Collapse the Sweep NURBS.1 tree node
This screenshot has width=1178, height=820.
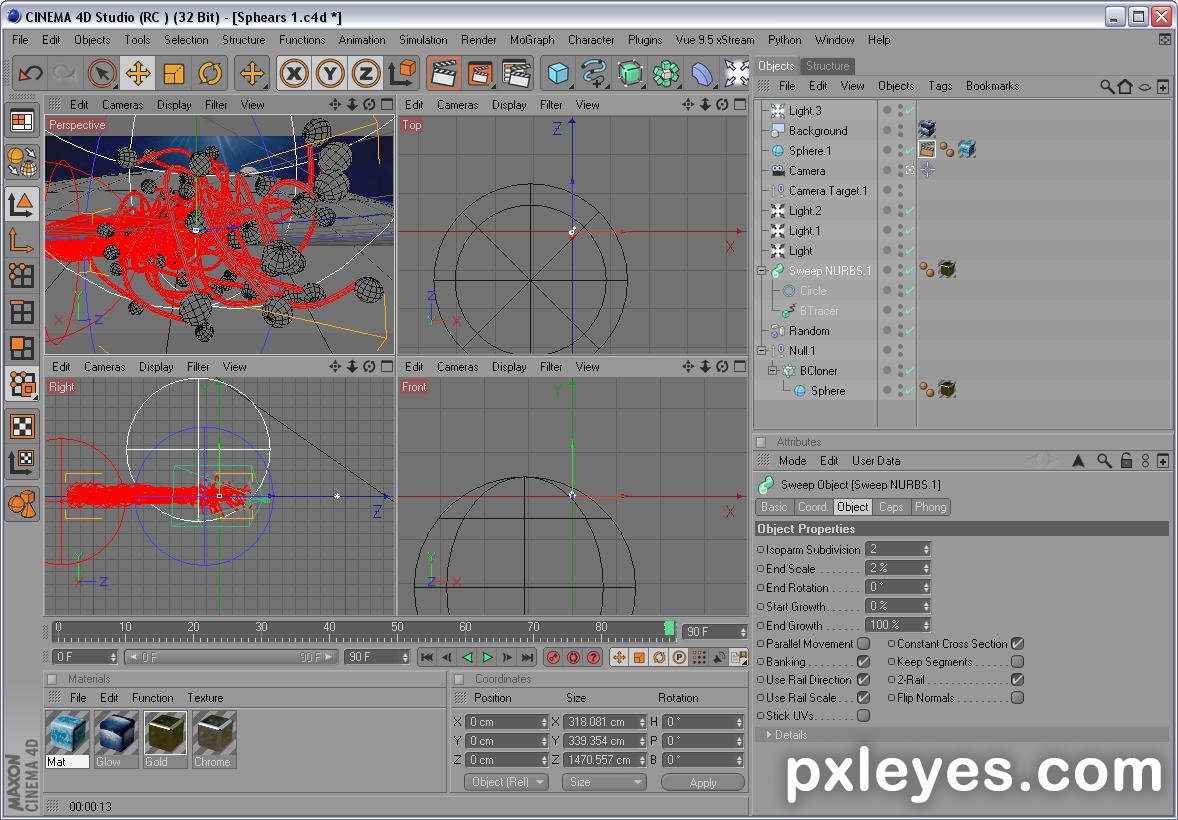[x=762, y=271]
